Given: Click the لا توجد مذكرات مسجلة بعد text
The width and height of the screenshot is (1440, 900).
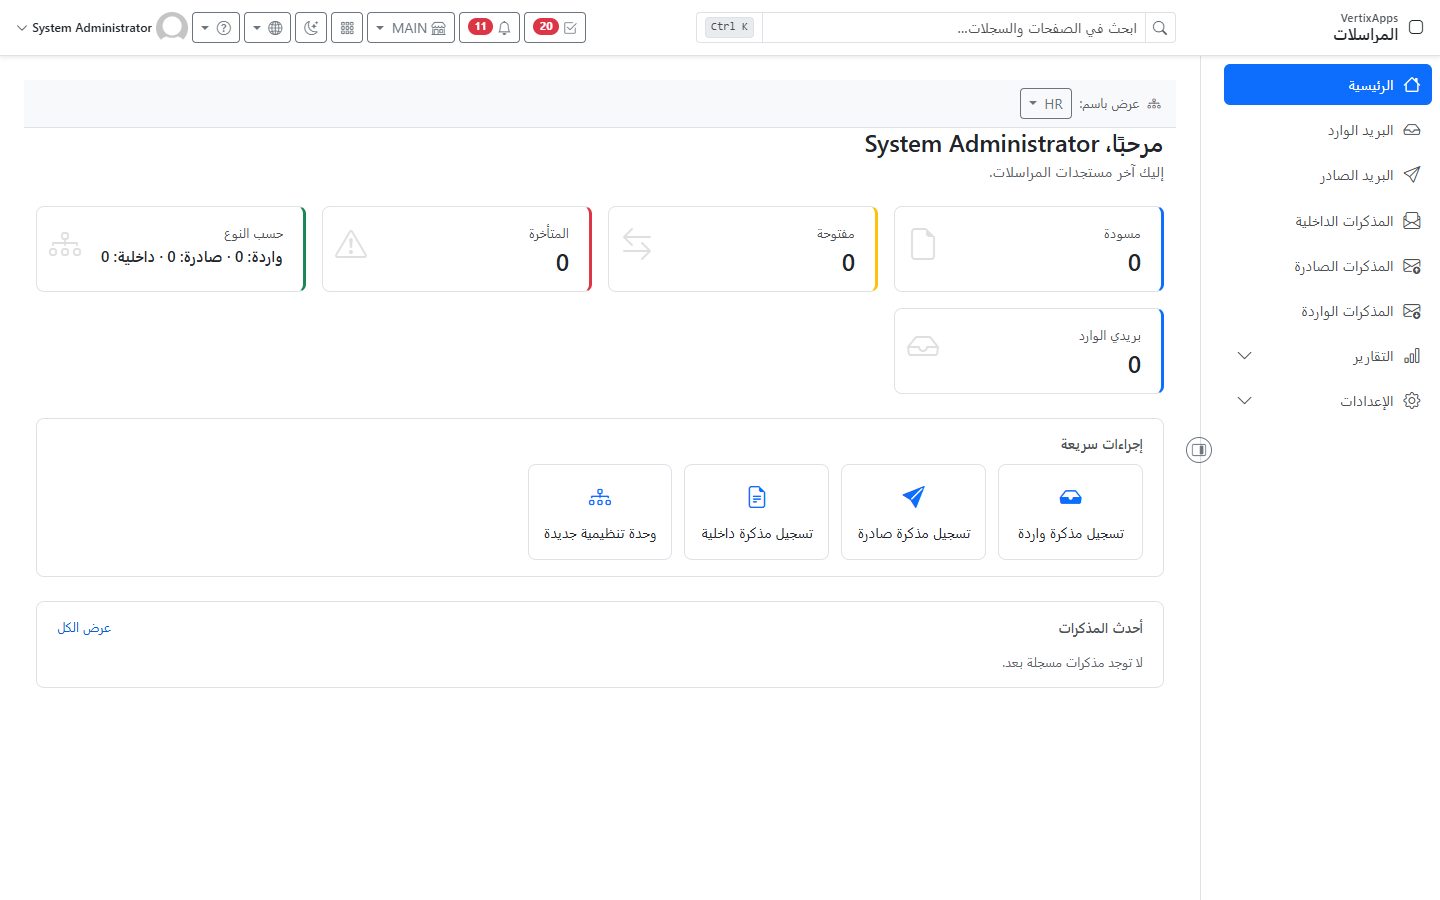Looking at the screenshot, I should (x=1072, y=663).
